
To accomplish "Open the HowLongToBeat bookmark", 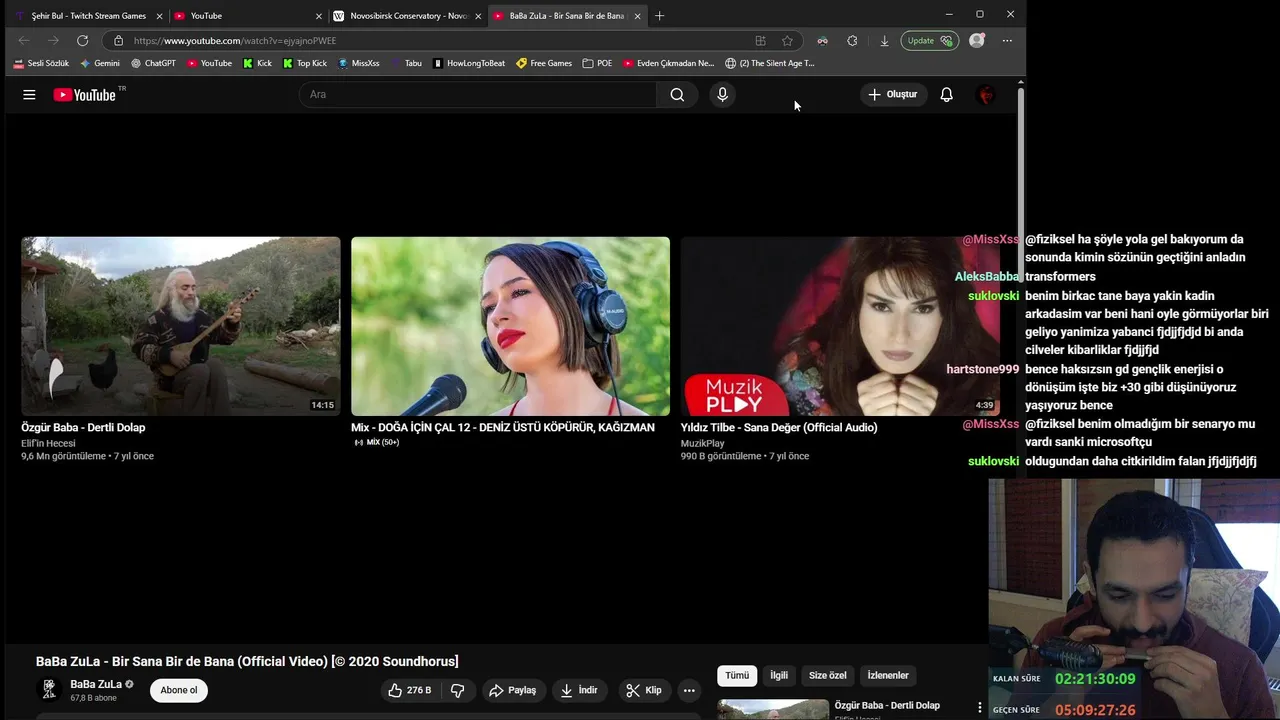I will [x=469, y=63].
